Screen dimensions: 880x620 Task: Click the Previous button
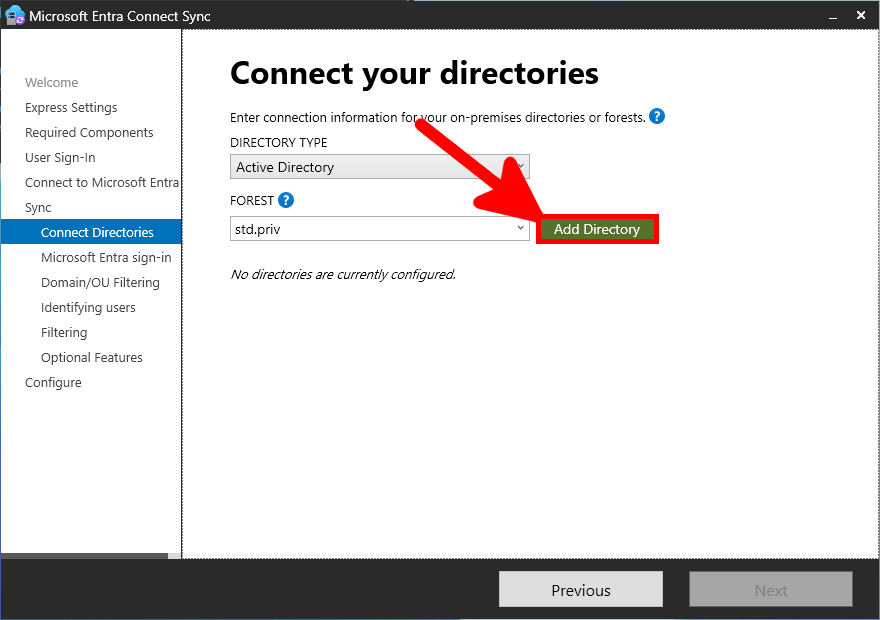580,589
